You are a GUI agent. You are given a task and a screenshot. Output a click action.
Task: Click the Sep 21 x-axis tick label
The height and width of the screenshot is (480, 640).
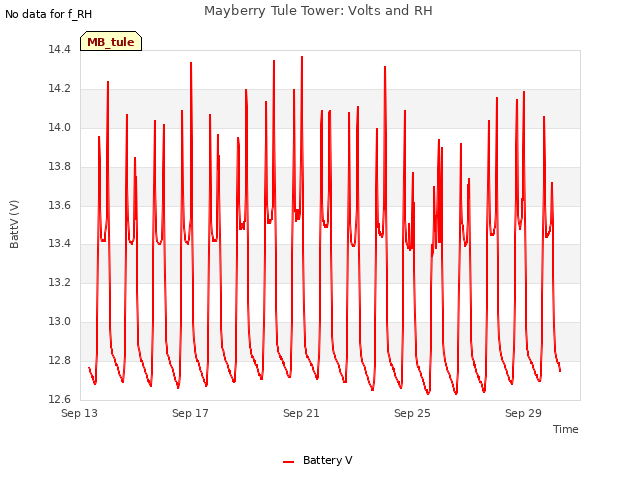coord(301,413)
